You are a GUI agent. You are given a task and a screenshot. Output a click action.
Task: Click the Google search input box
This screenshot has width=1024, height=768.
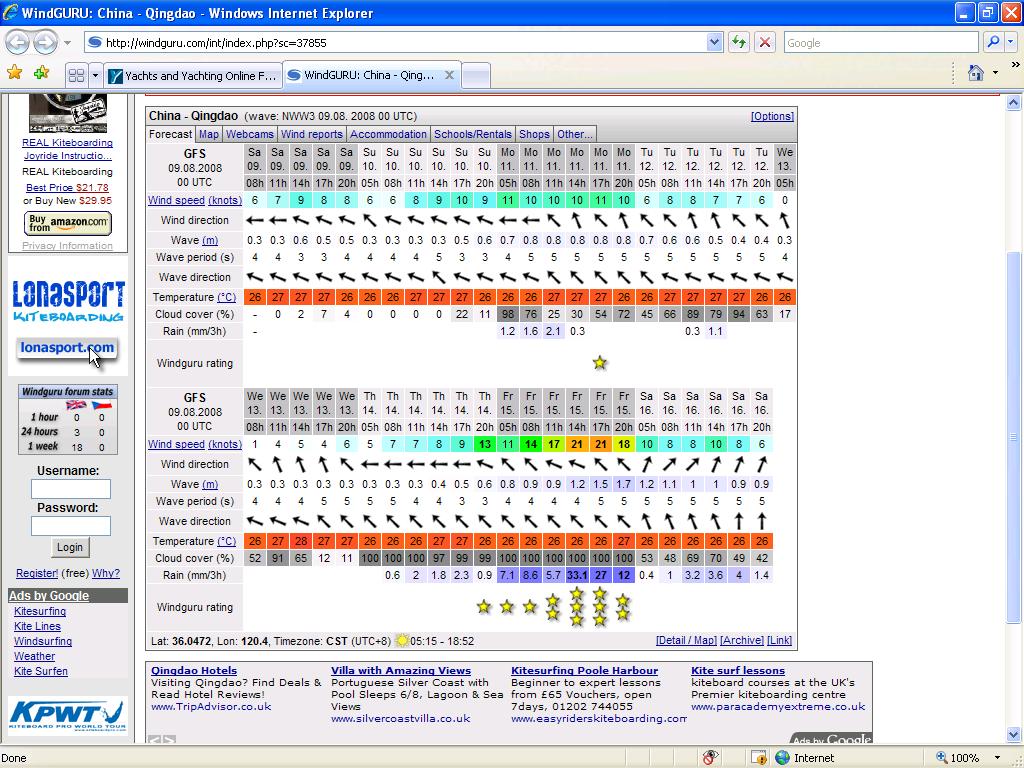[x=880, y=42]
